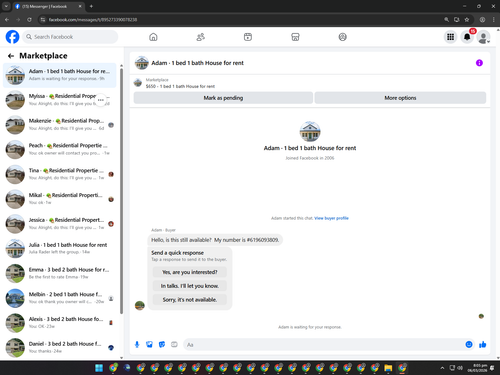Screen dimensions: 500x375
Task: Click the browser zoom magnifier icon
Action: [446, 20]
